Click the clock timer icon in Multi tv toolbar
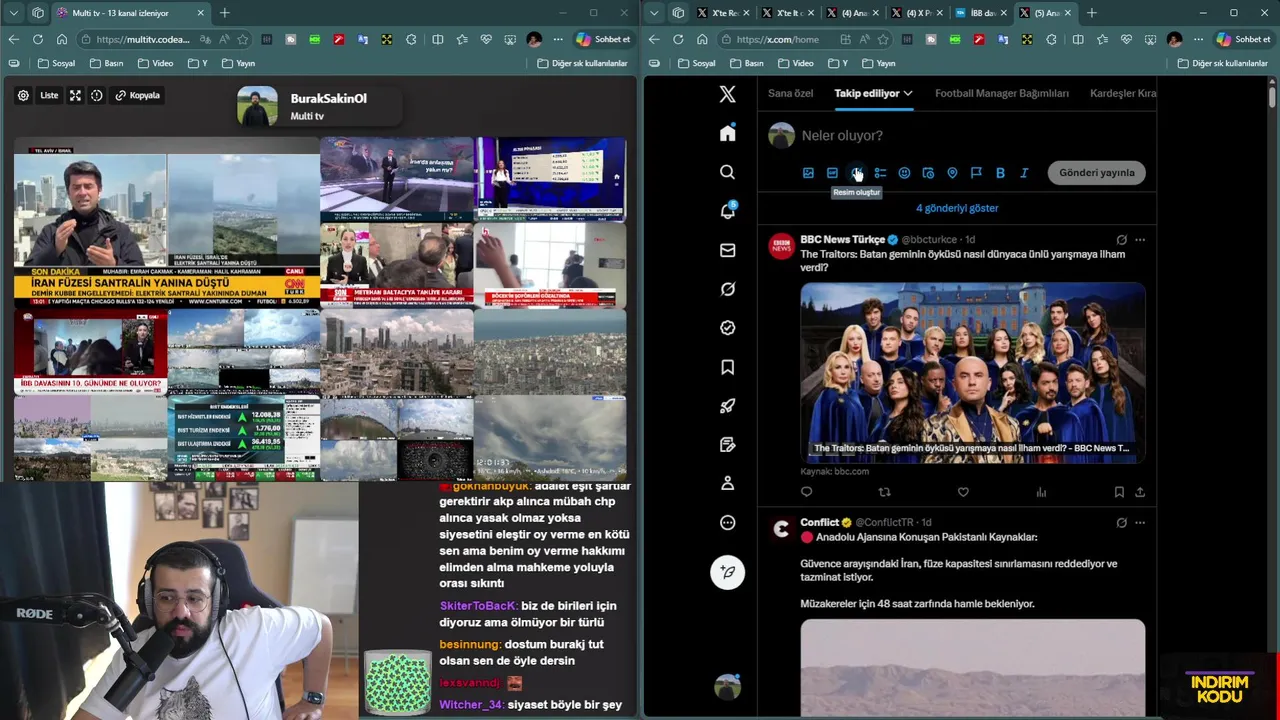Image resolution: width=1280 pixels, height=720 pixels. [x=97, y=96]
